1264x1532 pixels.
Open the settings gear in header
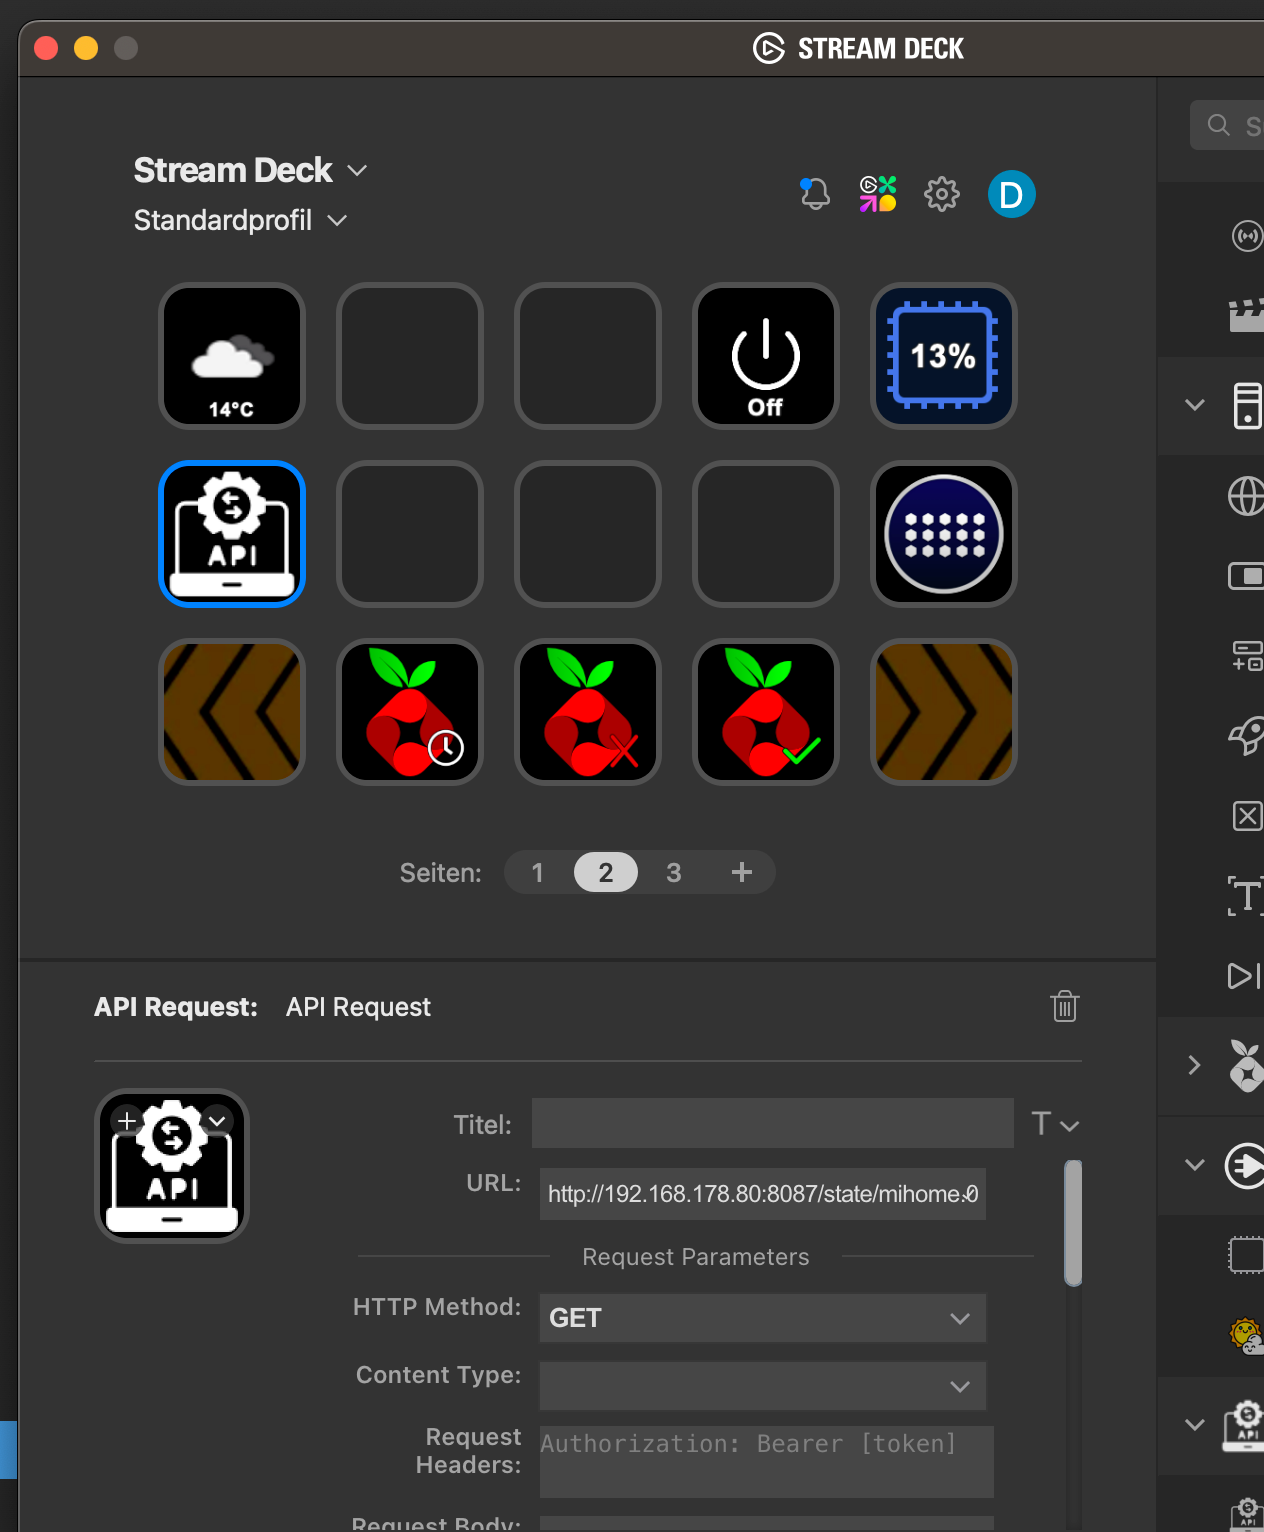(x=942, y=194)
